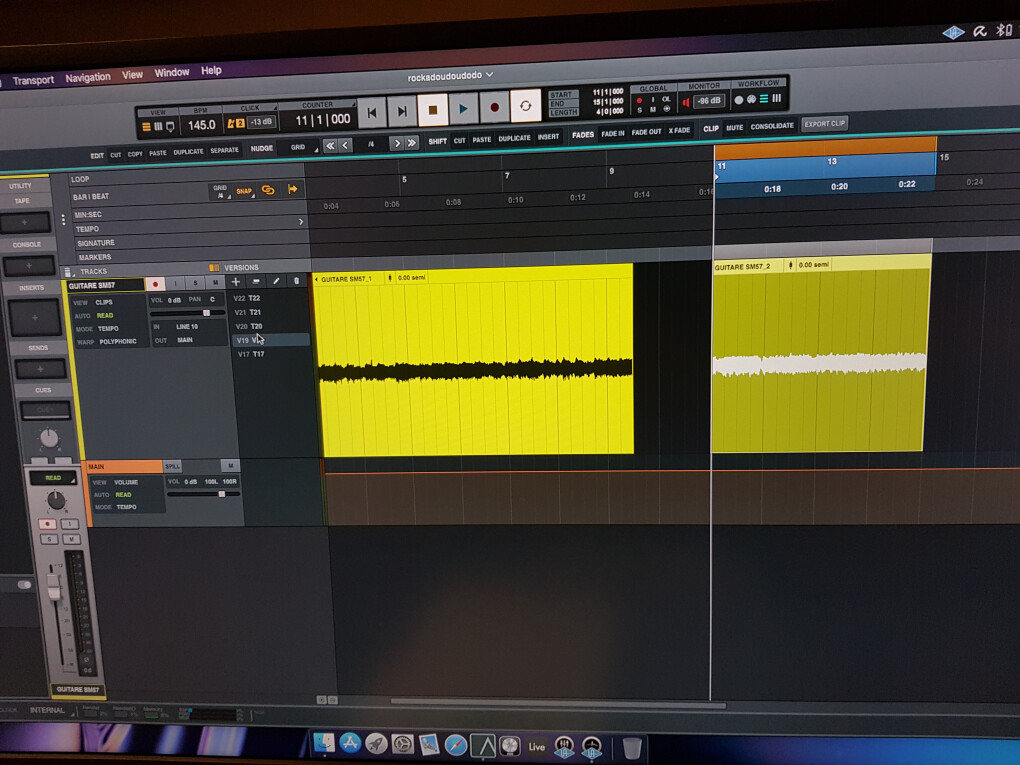This screenshot has height=765, width=1020.
Task: Record-arm the GUITARE SM57 track
Action: (x=155, y=284)
